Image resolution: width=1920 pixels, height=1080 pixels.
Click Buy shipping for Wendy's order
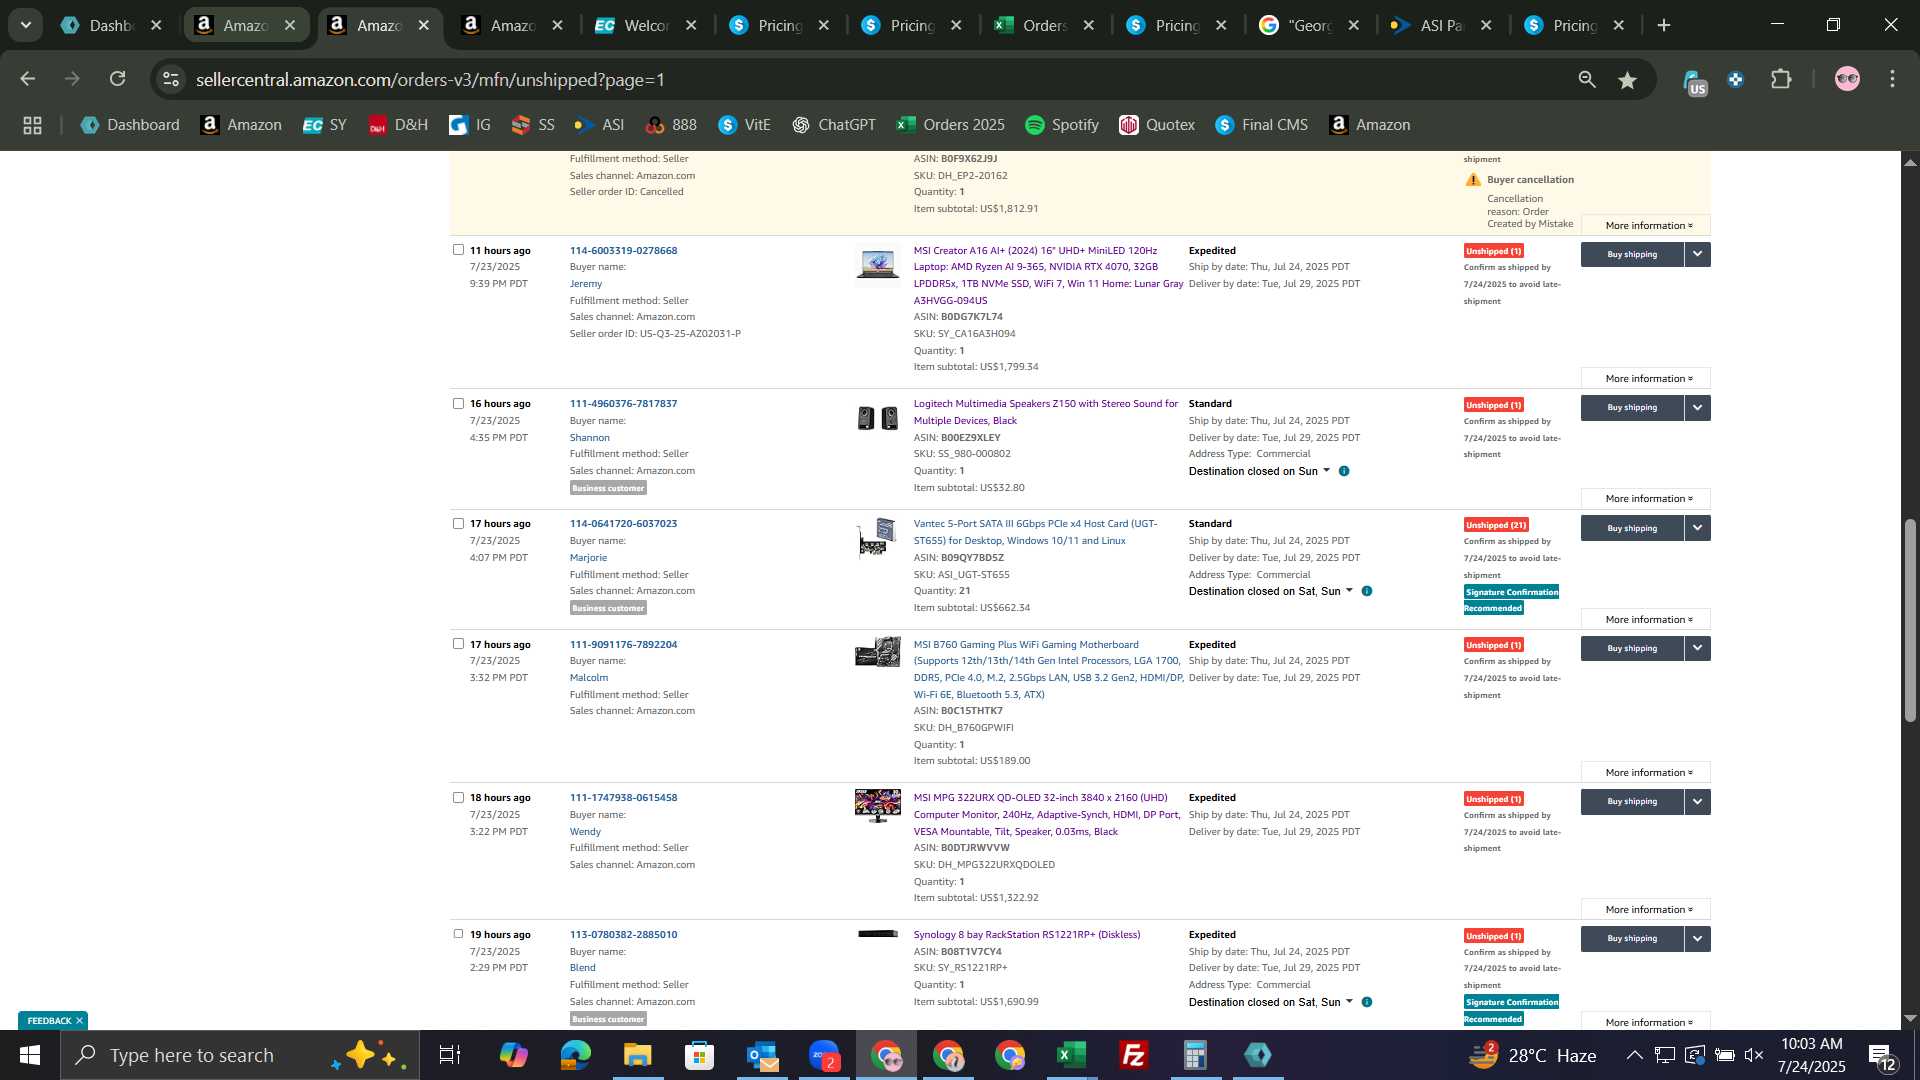[1631, 802]
